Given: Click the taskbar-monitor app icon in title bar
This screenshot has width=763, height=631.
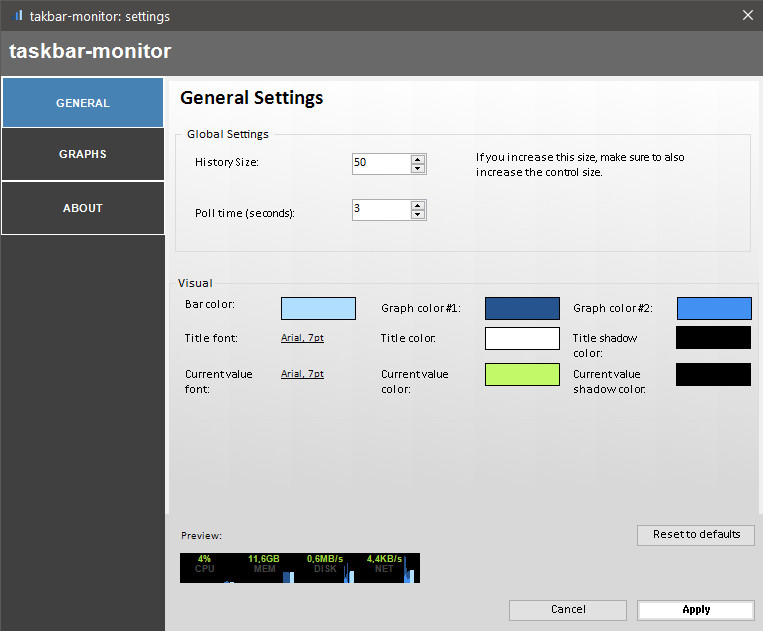Looking at the screenshot, I should coord(18,16).
